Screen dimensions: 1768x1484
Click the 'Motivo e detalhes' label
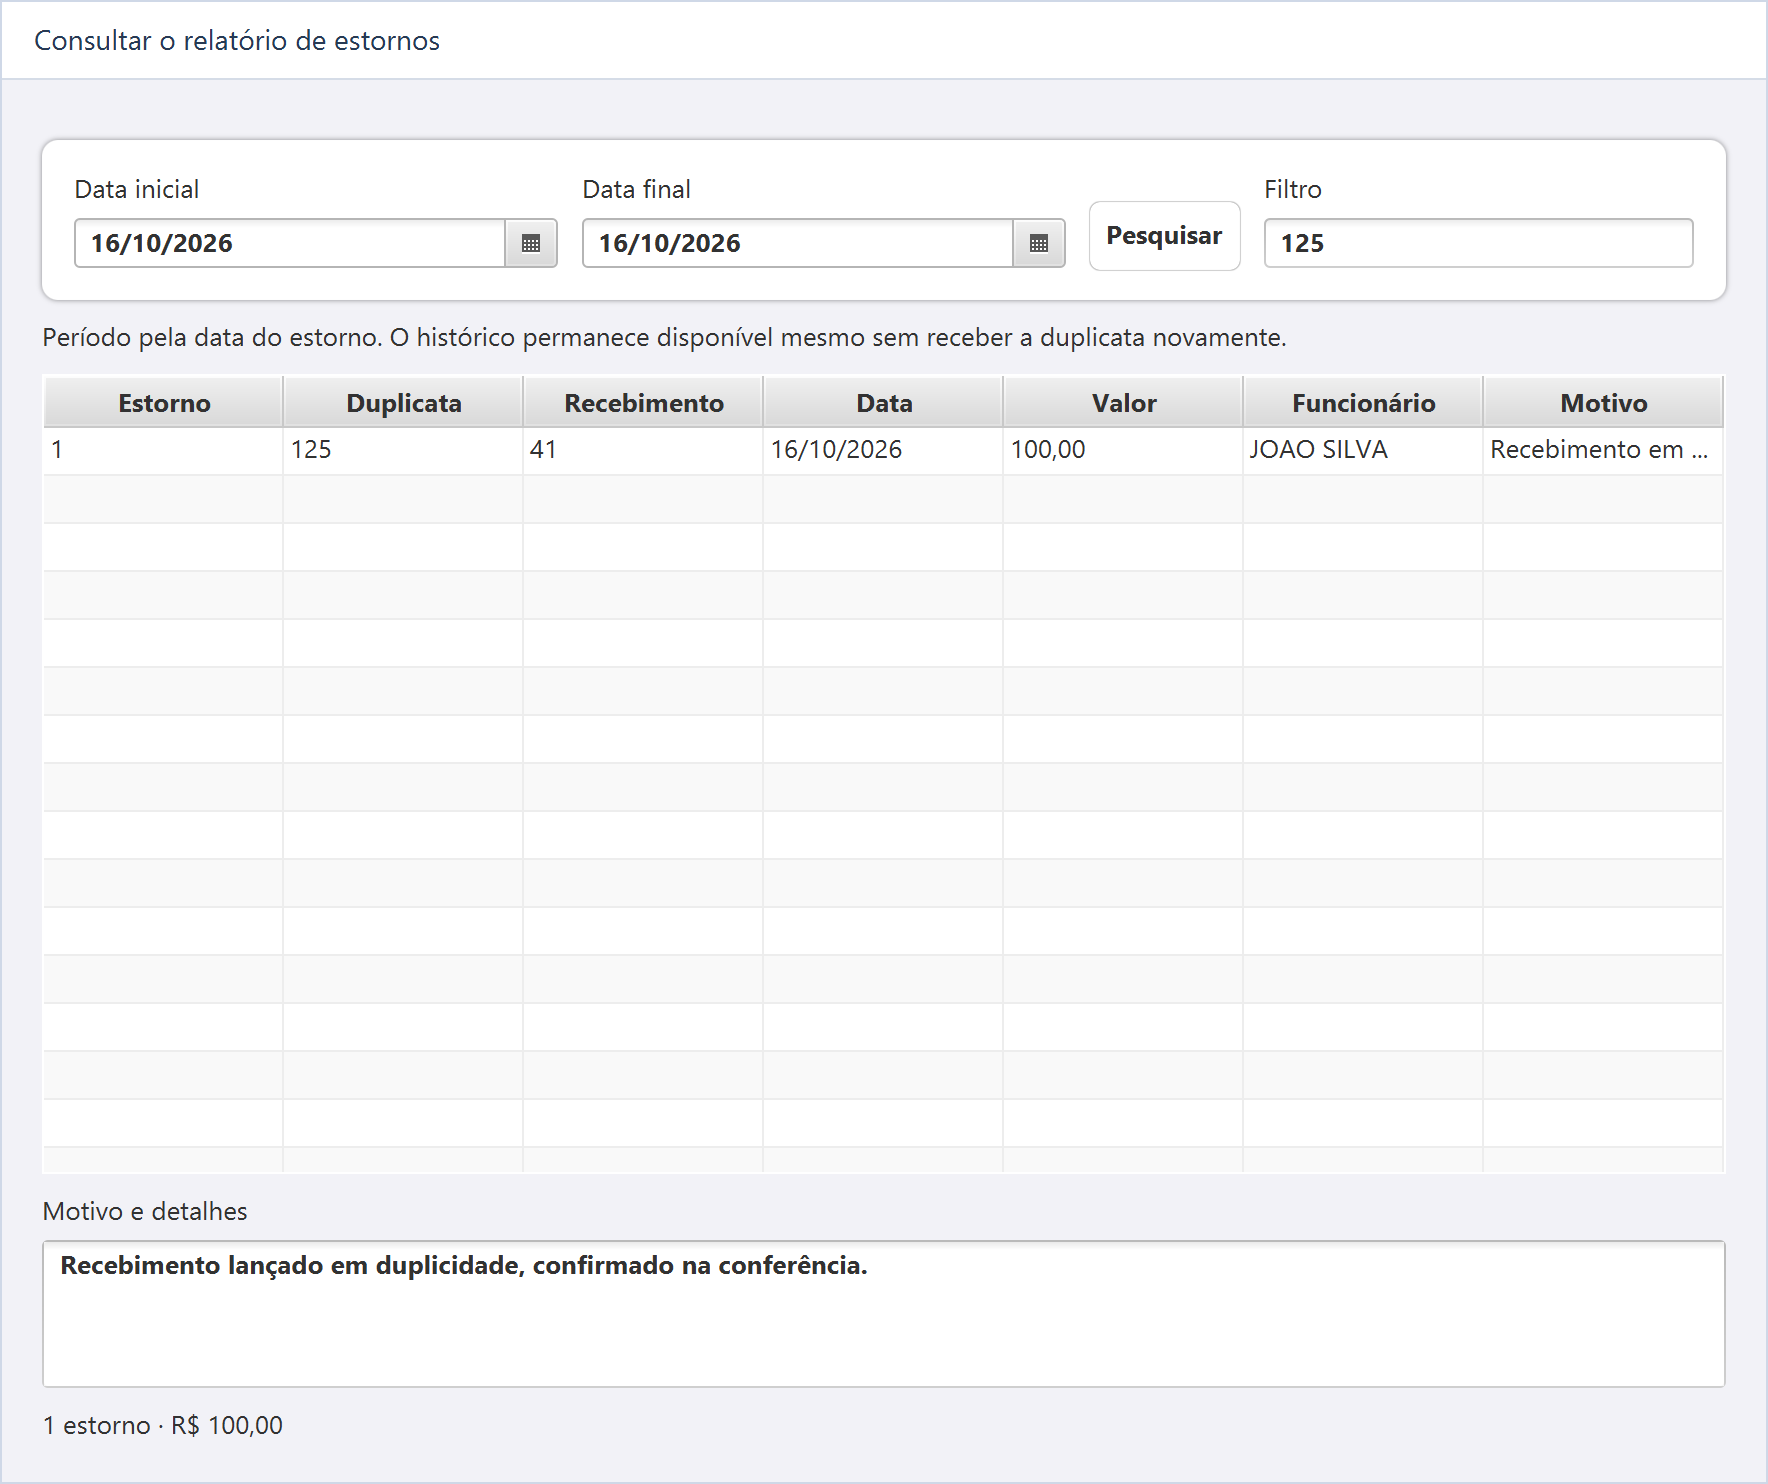click(x=145, y=1211)
